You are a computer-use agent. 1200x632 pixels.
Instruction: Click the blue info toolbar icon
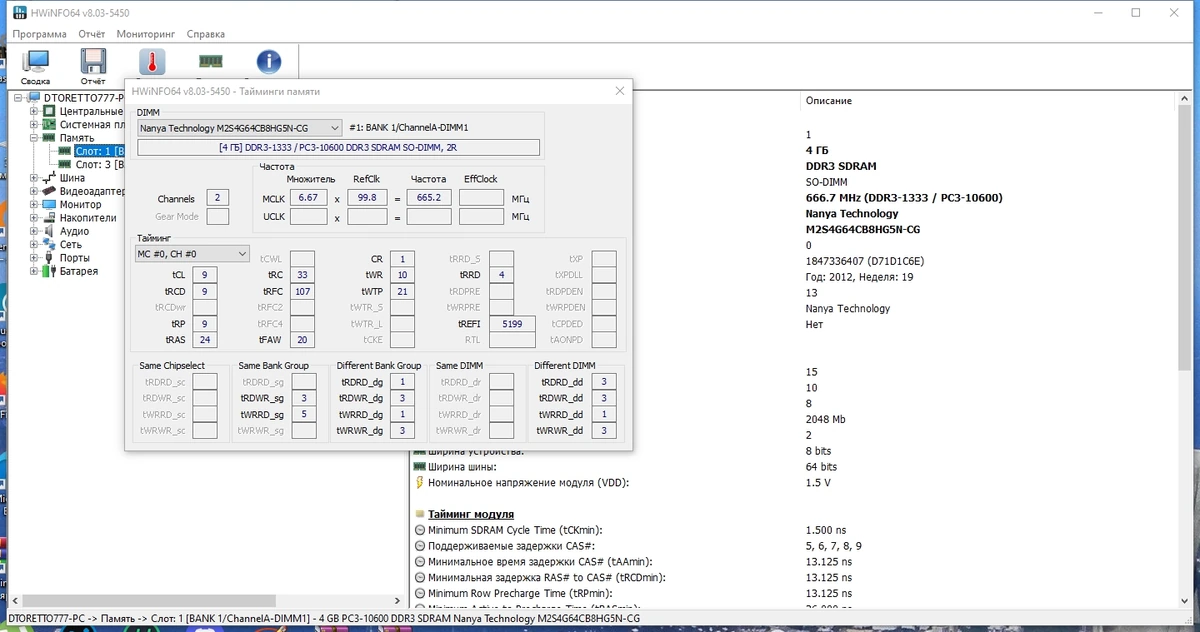tap(268, 63)
